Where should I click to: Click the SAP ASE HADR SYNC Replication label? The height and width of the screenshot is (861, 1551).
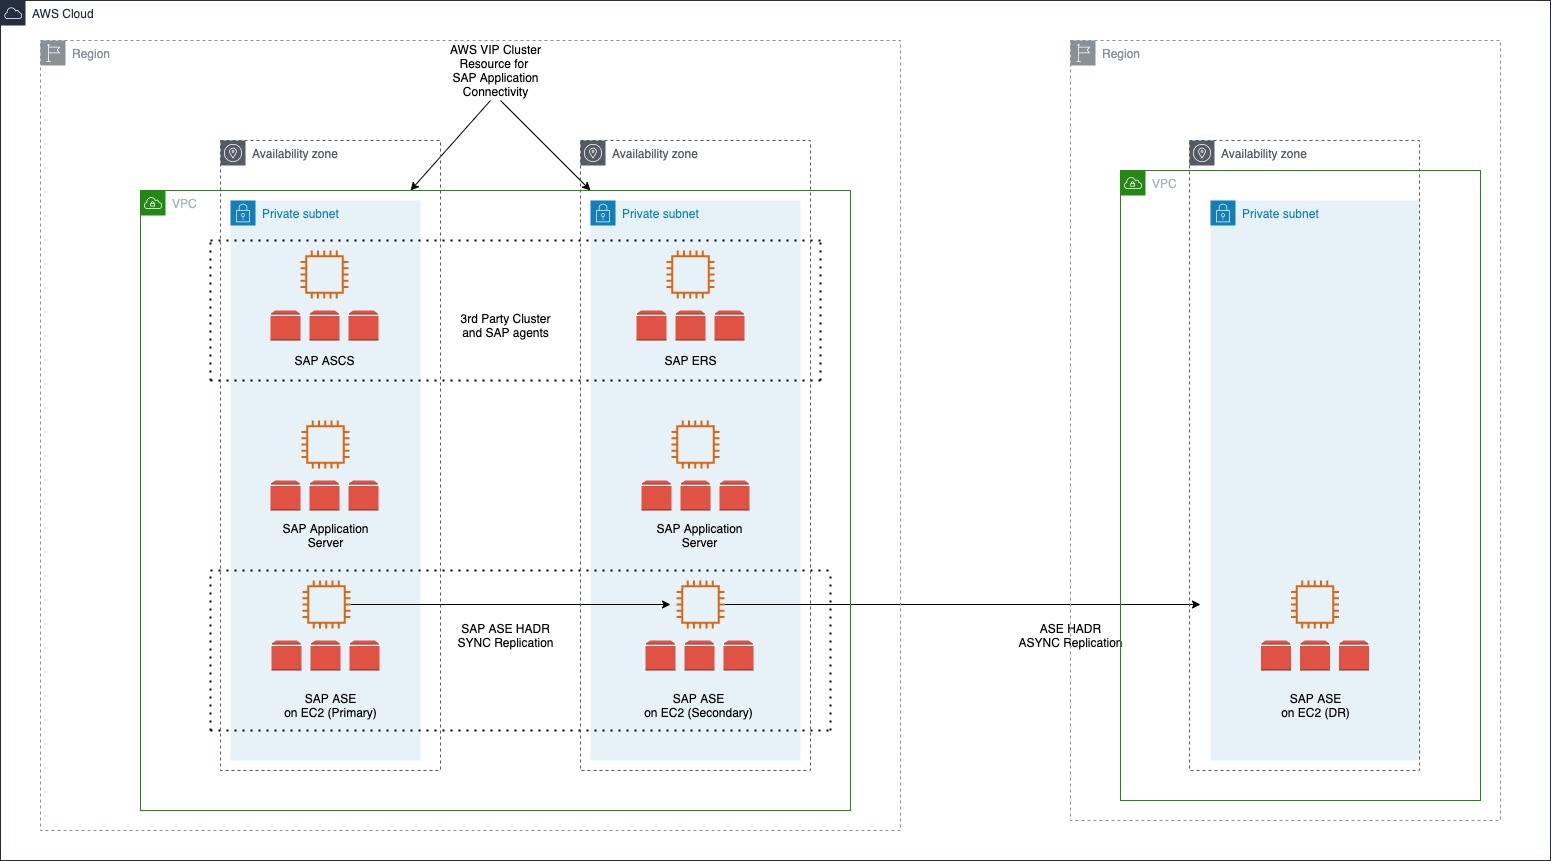click(x=505, y=636)
